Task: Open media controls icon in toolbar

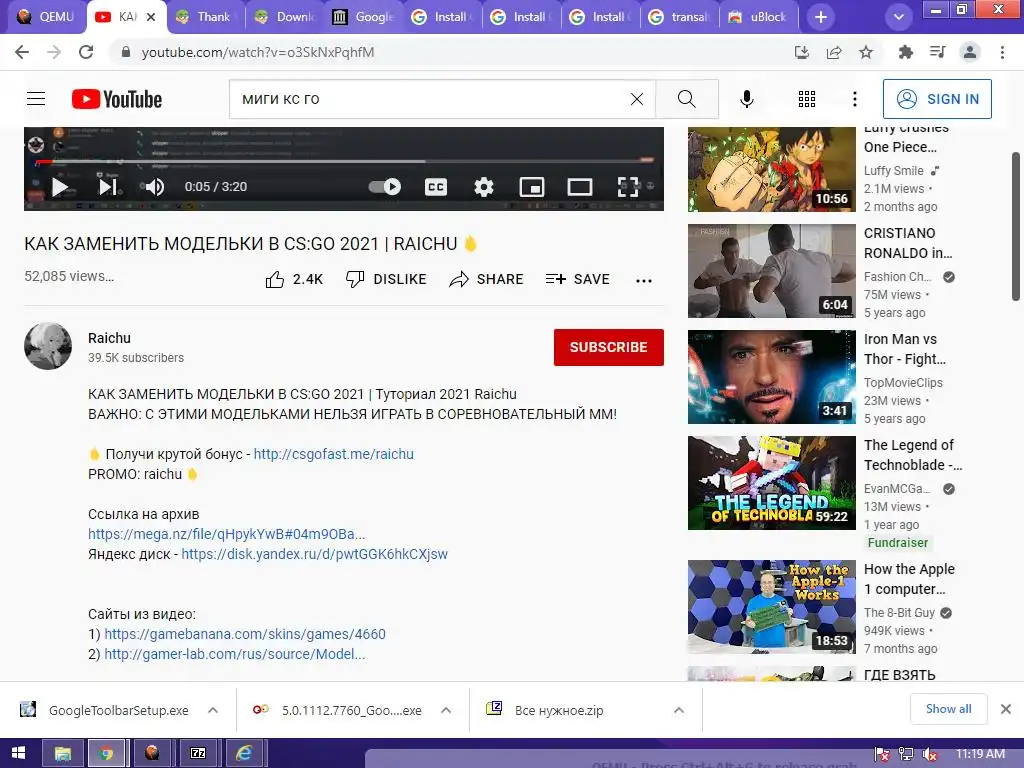Action: pos(937,52)
